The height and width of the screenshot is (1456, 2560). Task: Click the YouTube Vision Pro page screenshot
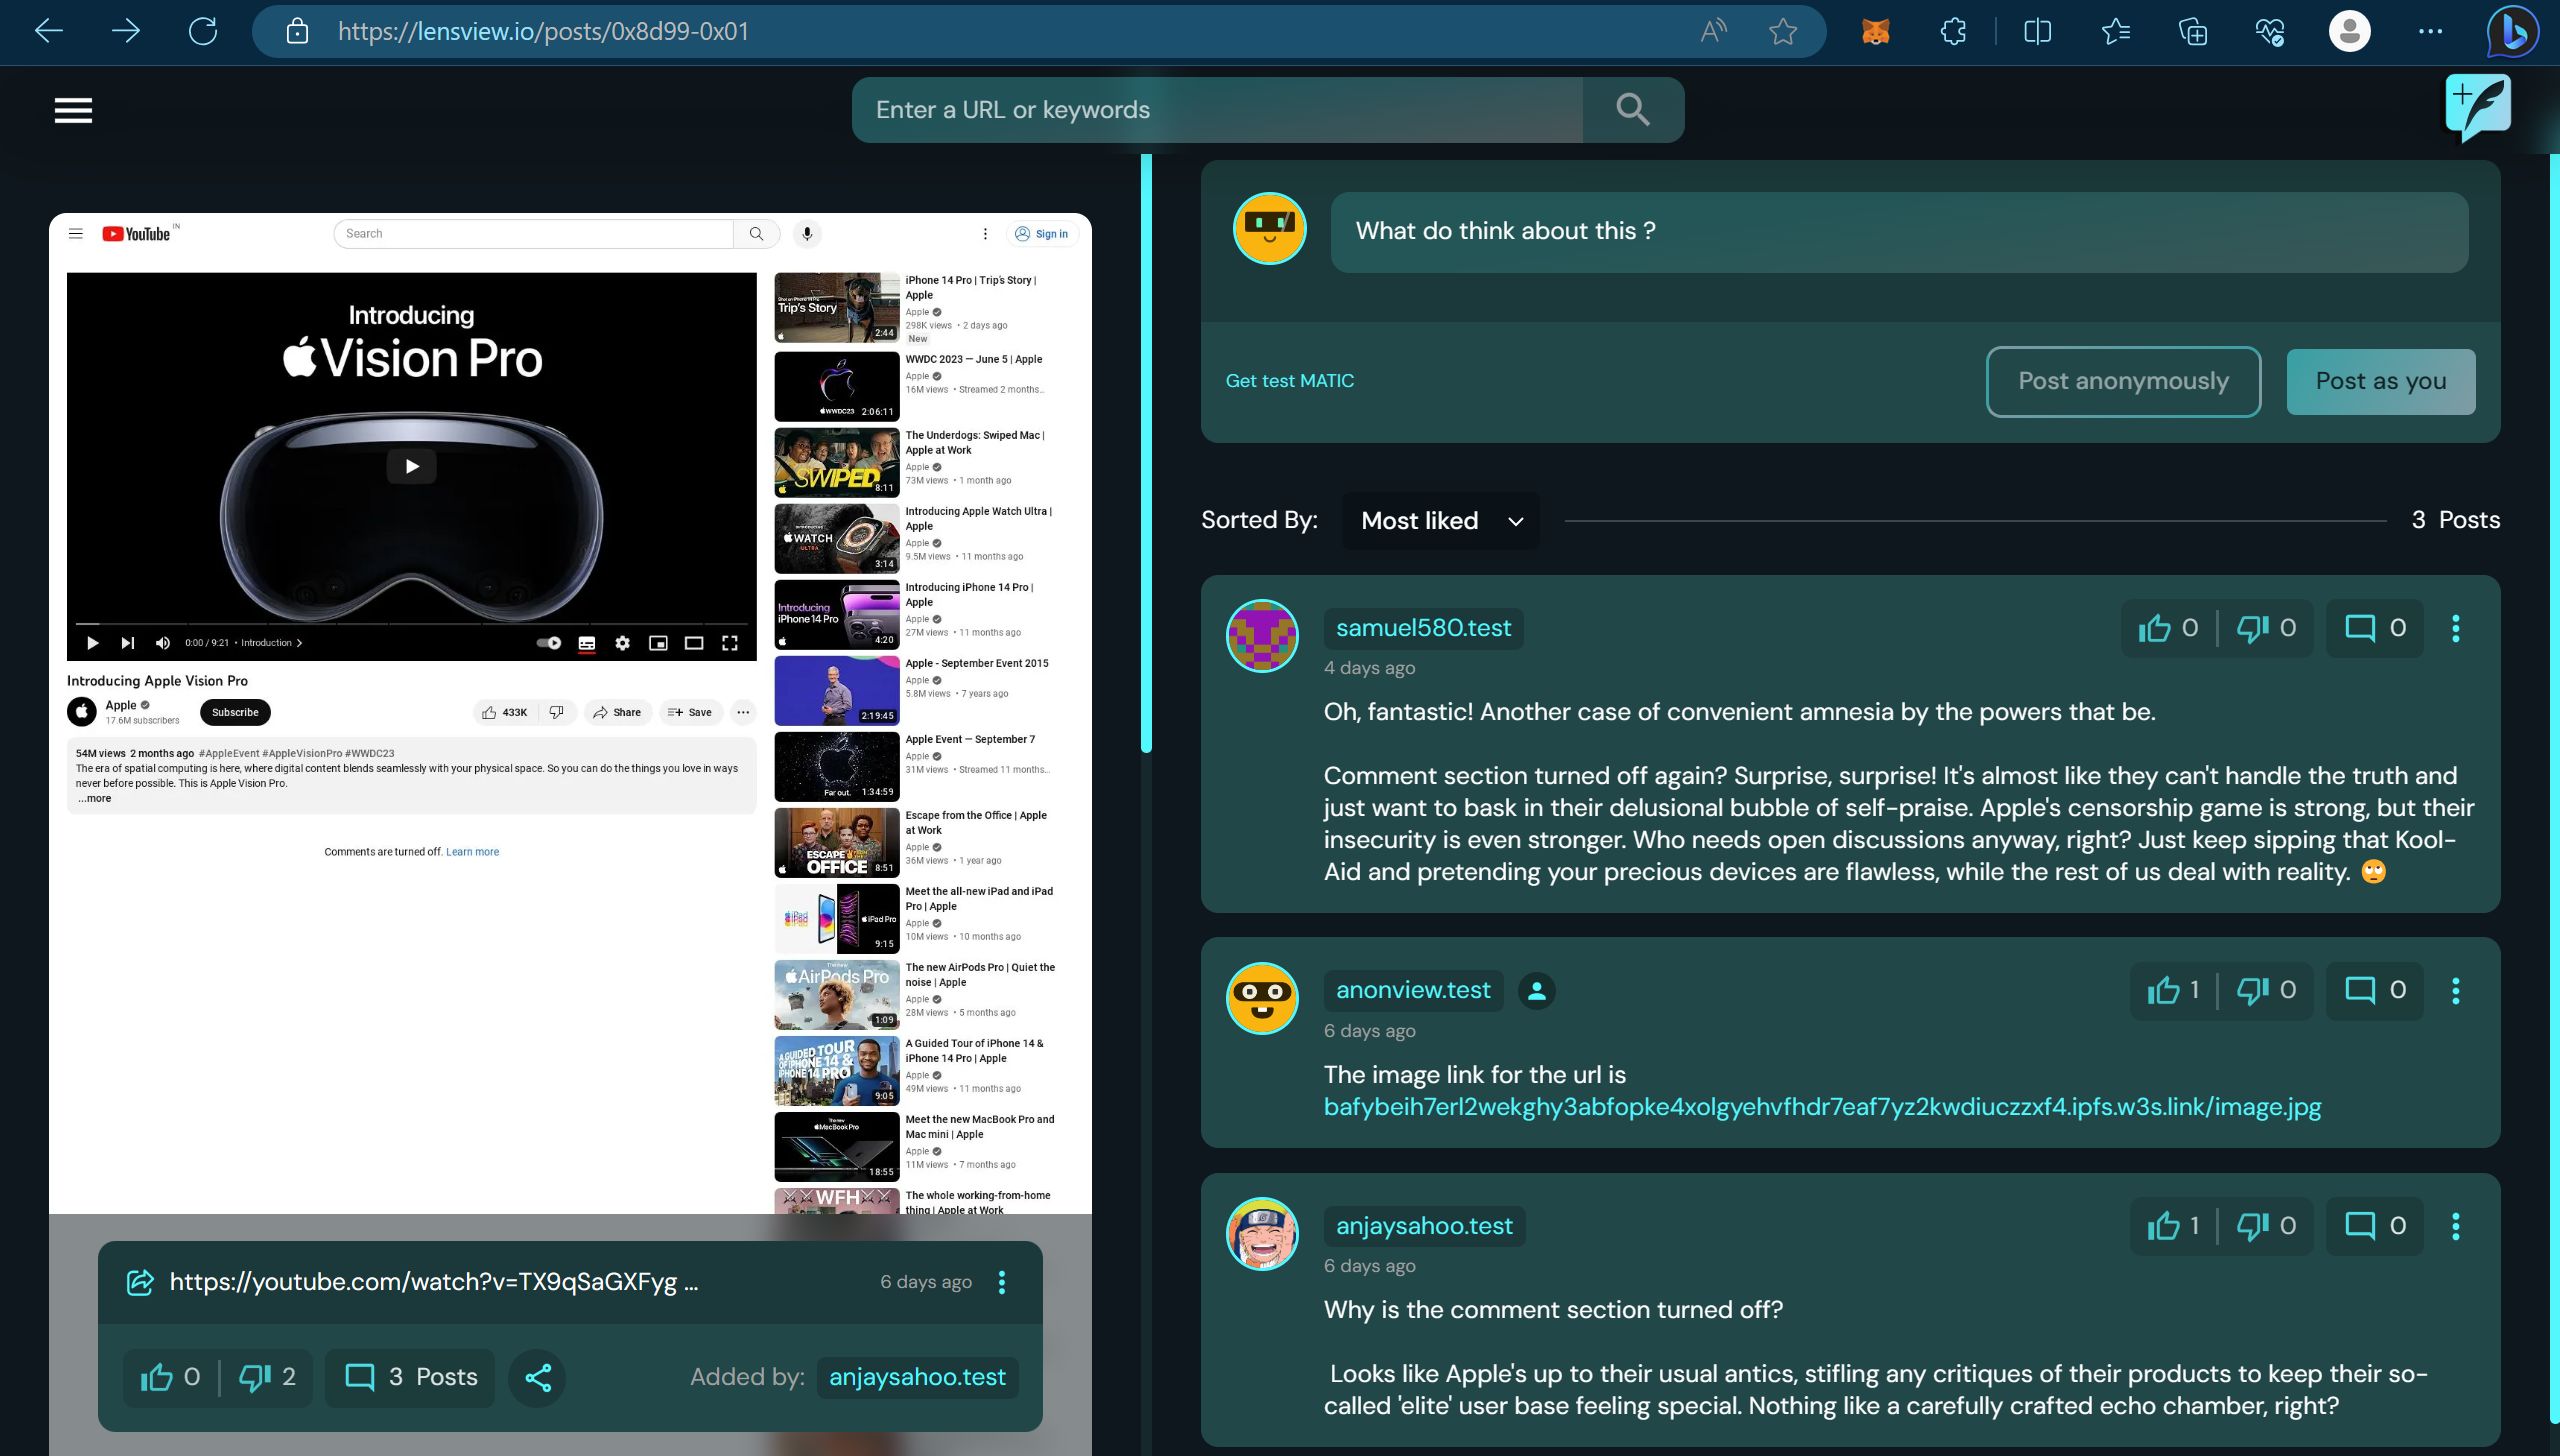(570, 713)
